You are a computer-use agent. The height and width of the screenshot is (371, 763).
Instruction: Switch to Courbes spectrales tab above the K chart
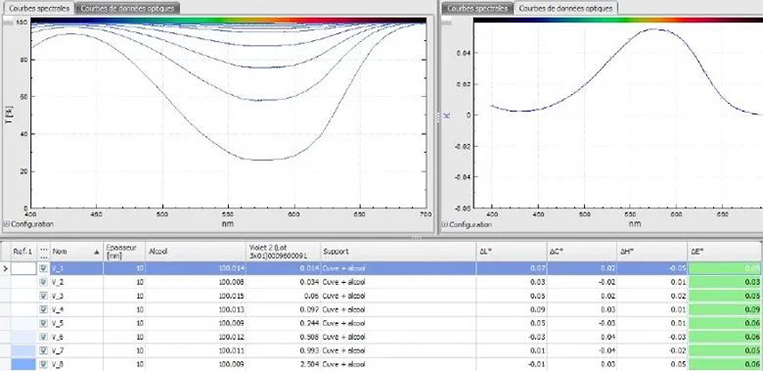[477, 8]
